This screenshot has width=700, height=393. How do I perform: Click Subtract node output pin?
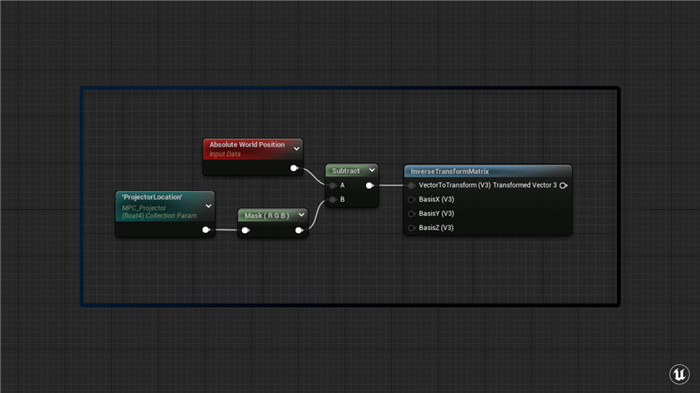(370, 185)
